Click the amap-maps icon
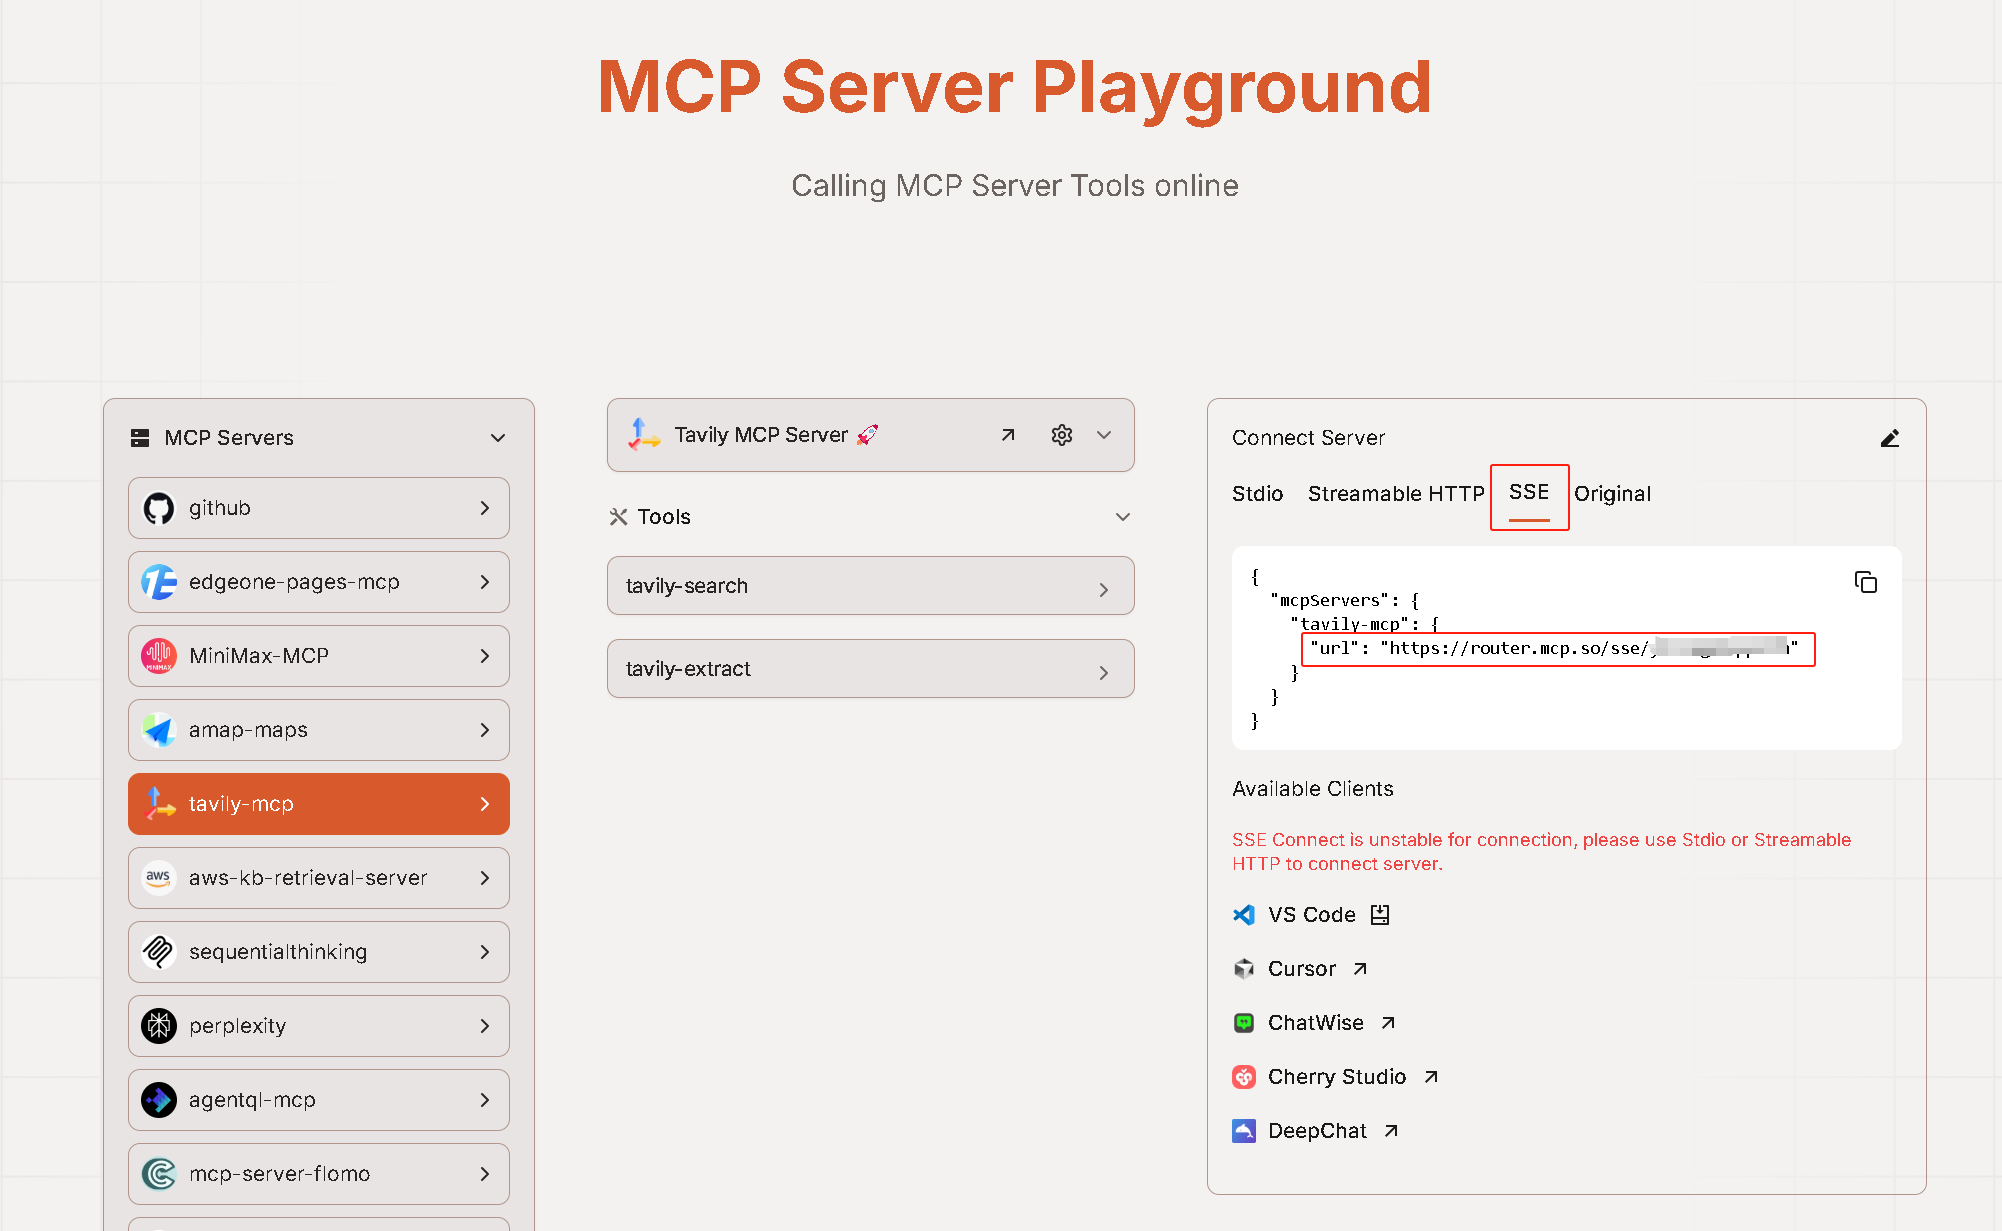The width and height of the screenshot is (2002, 1231). point(158,729)
